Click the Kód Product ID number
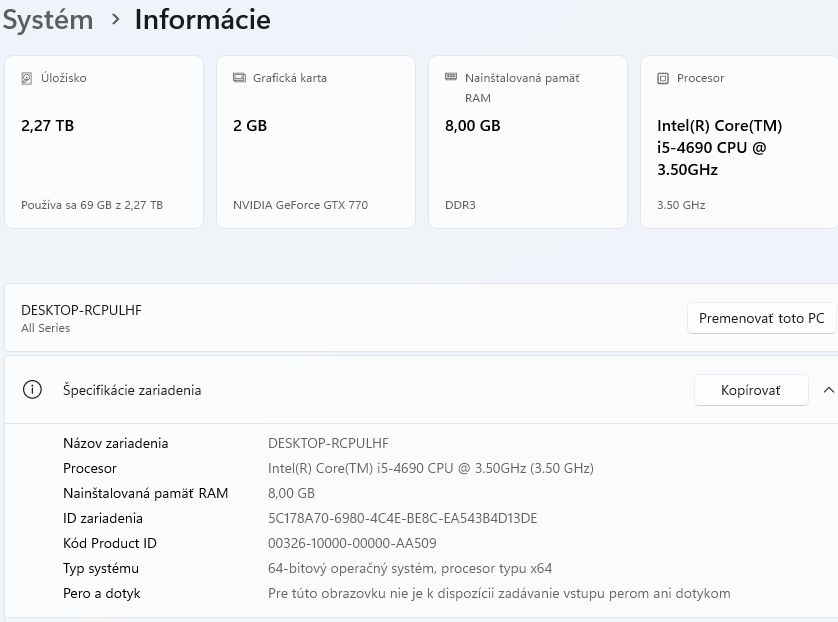The image size is (838, 622). tap(352, 543)
